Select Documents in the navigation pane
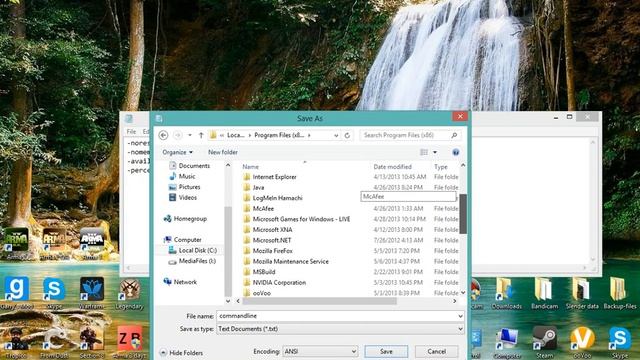Image resolution: width=640 pixels, height=360 pixels. (x=194, y=166)
